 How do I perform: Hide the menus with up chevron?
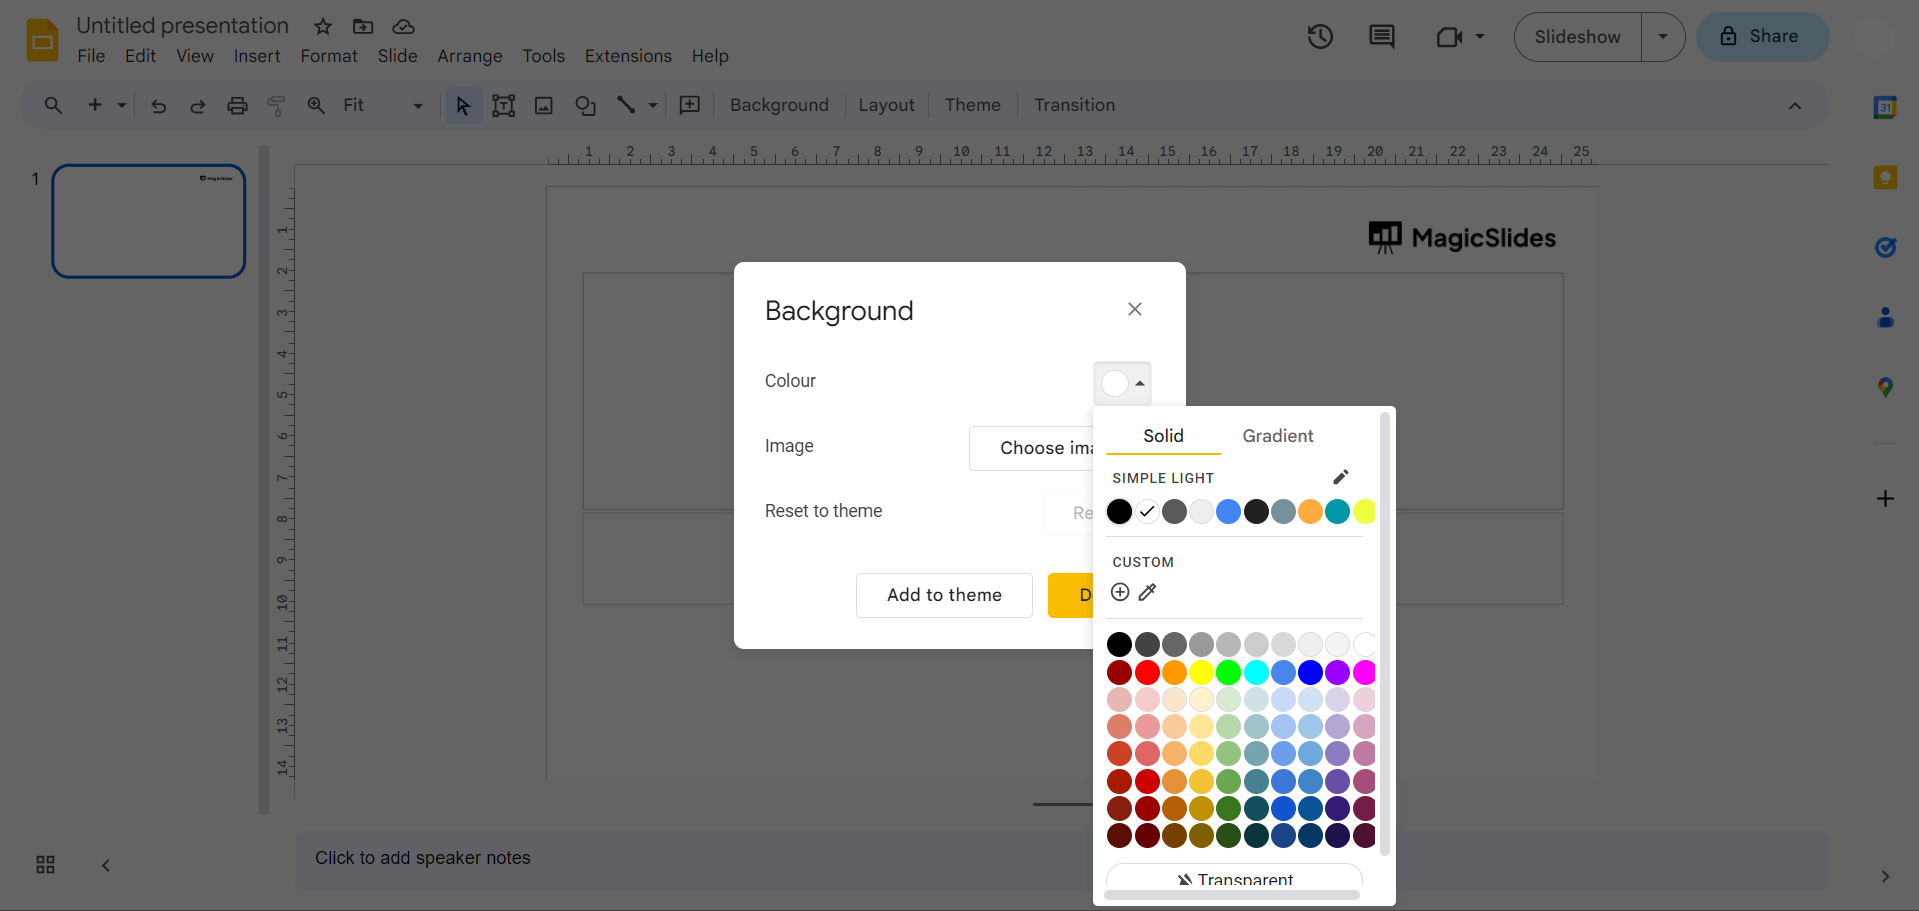[1795, 106]
